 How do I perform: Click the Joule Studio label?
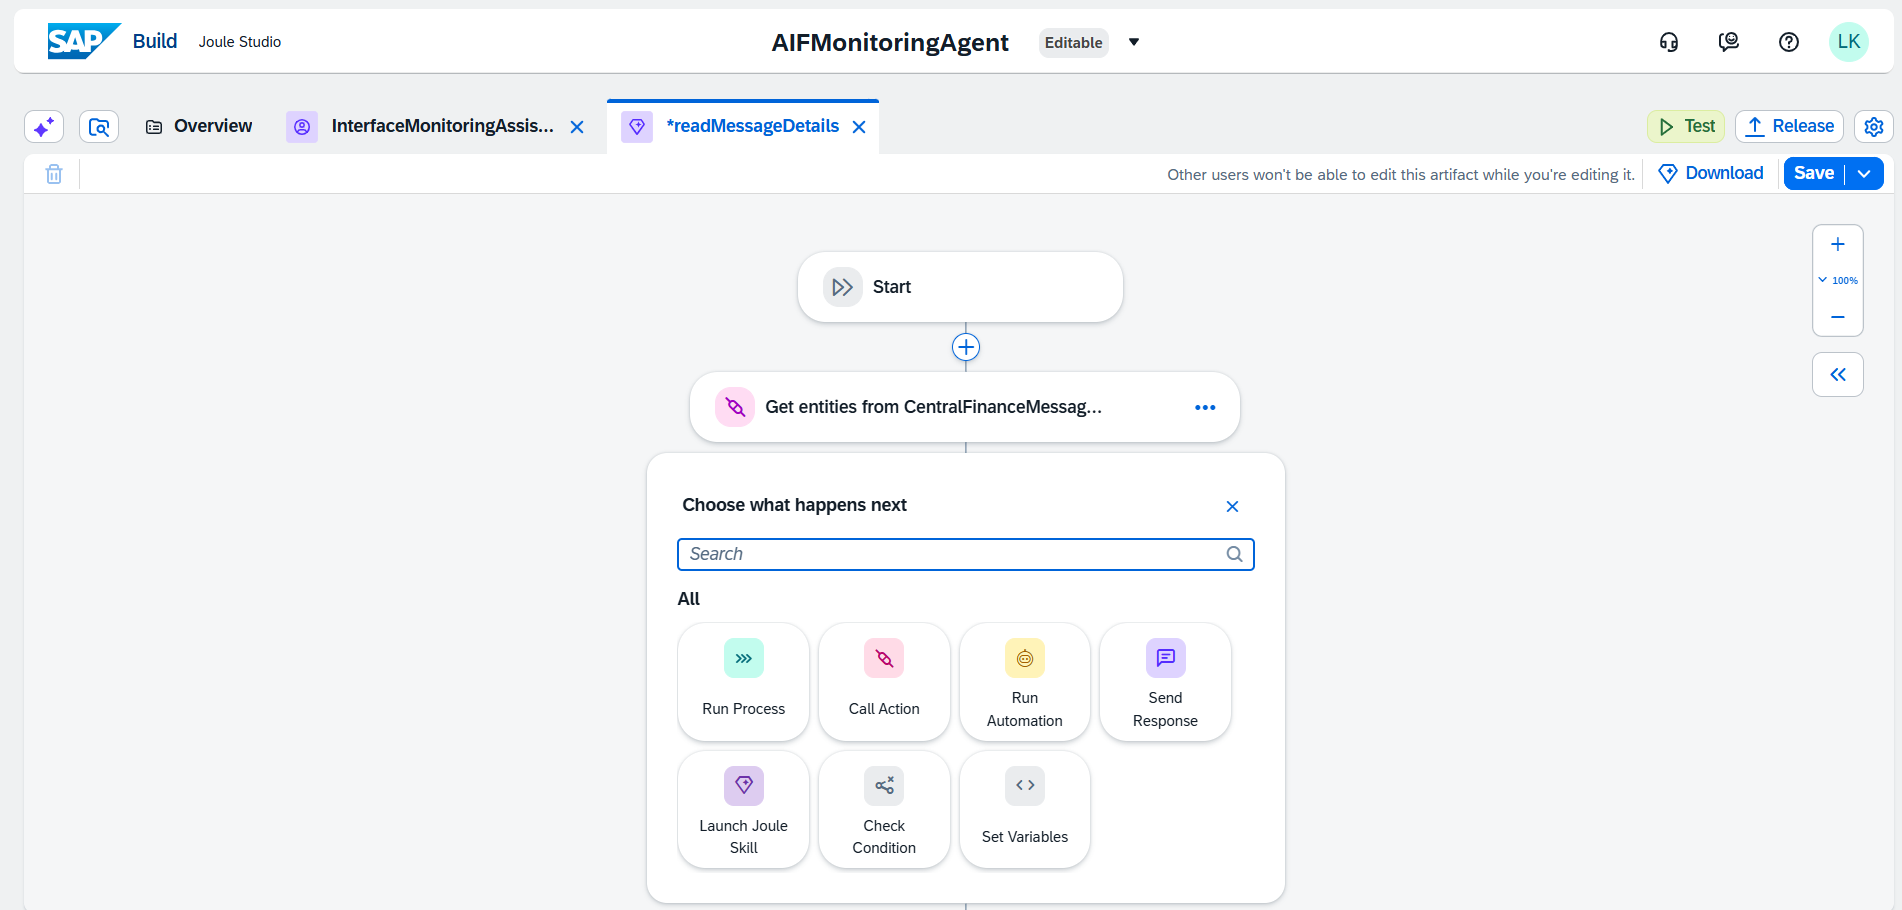point(240,42)
